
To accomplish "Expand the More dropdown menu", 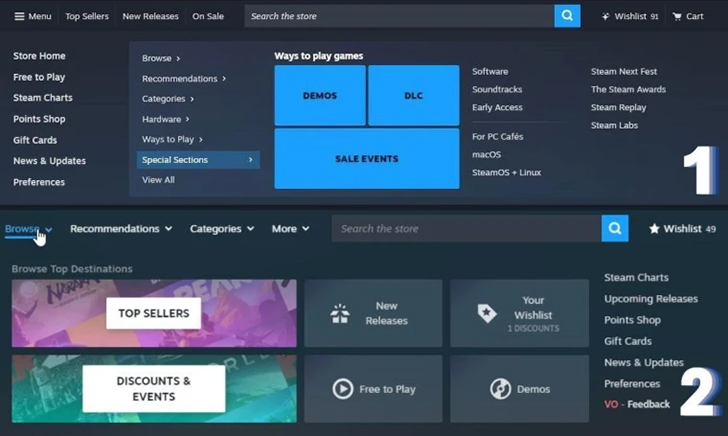I will pyautogui.click(x=290, y=229).
